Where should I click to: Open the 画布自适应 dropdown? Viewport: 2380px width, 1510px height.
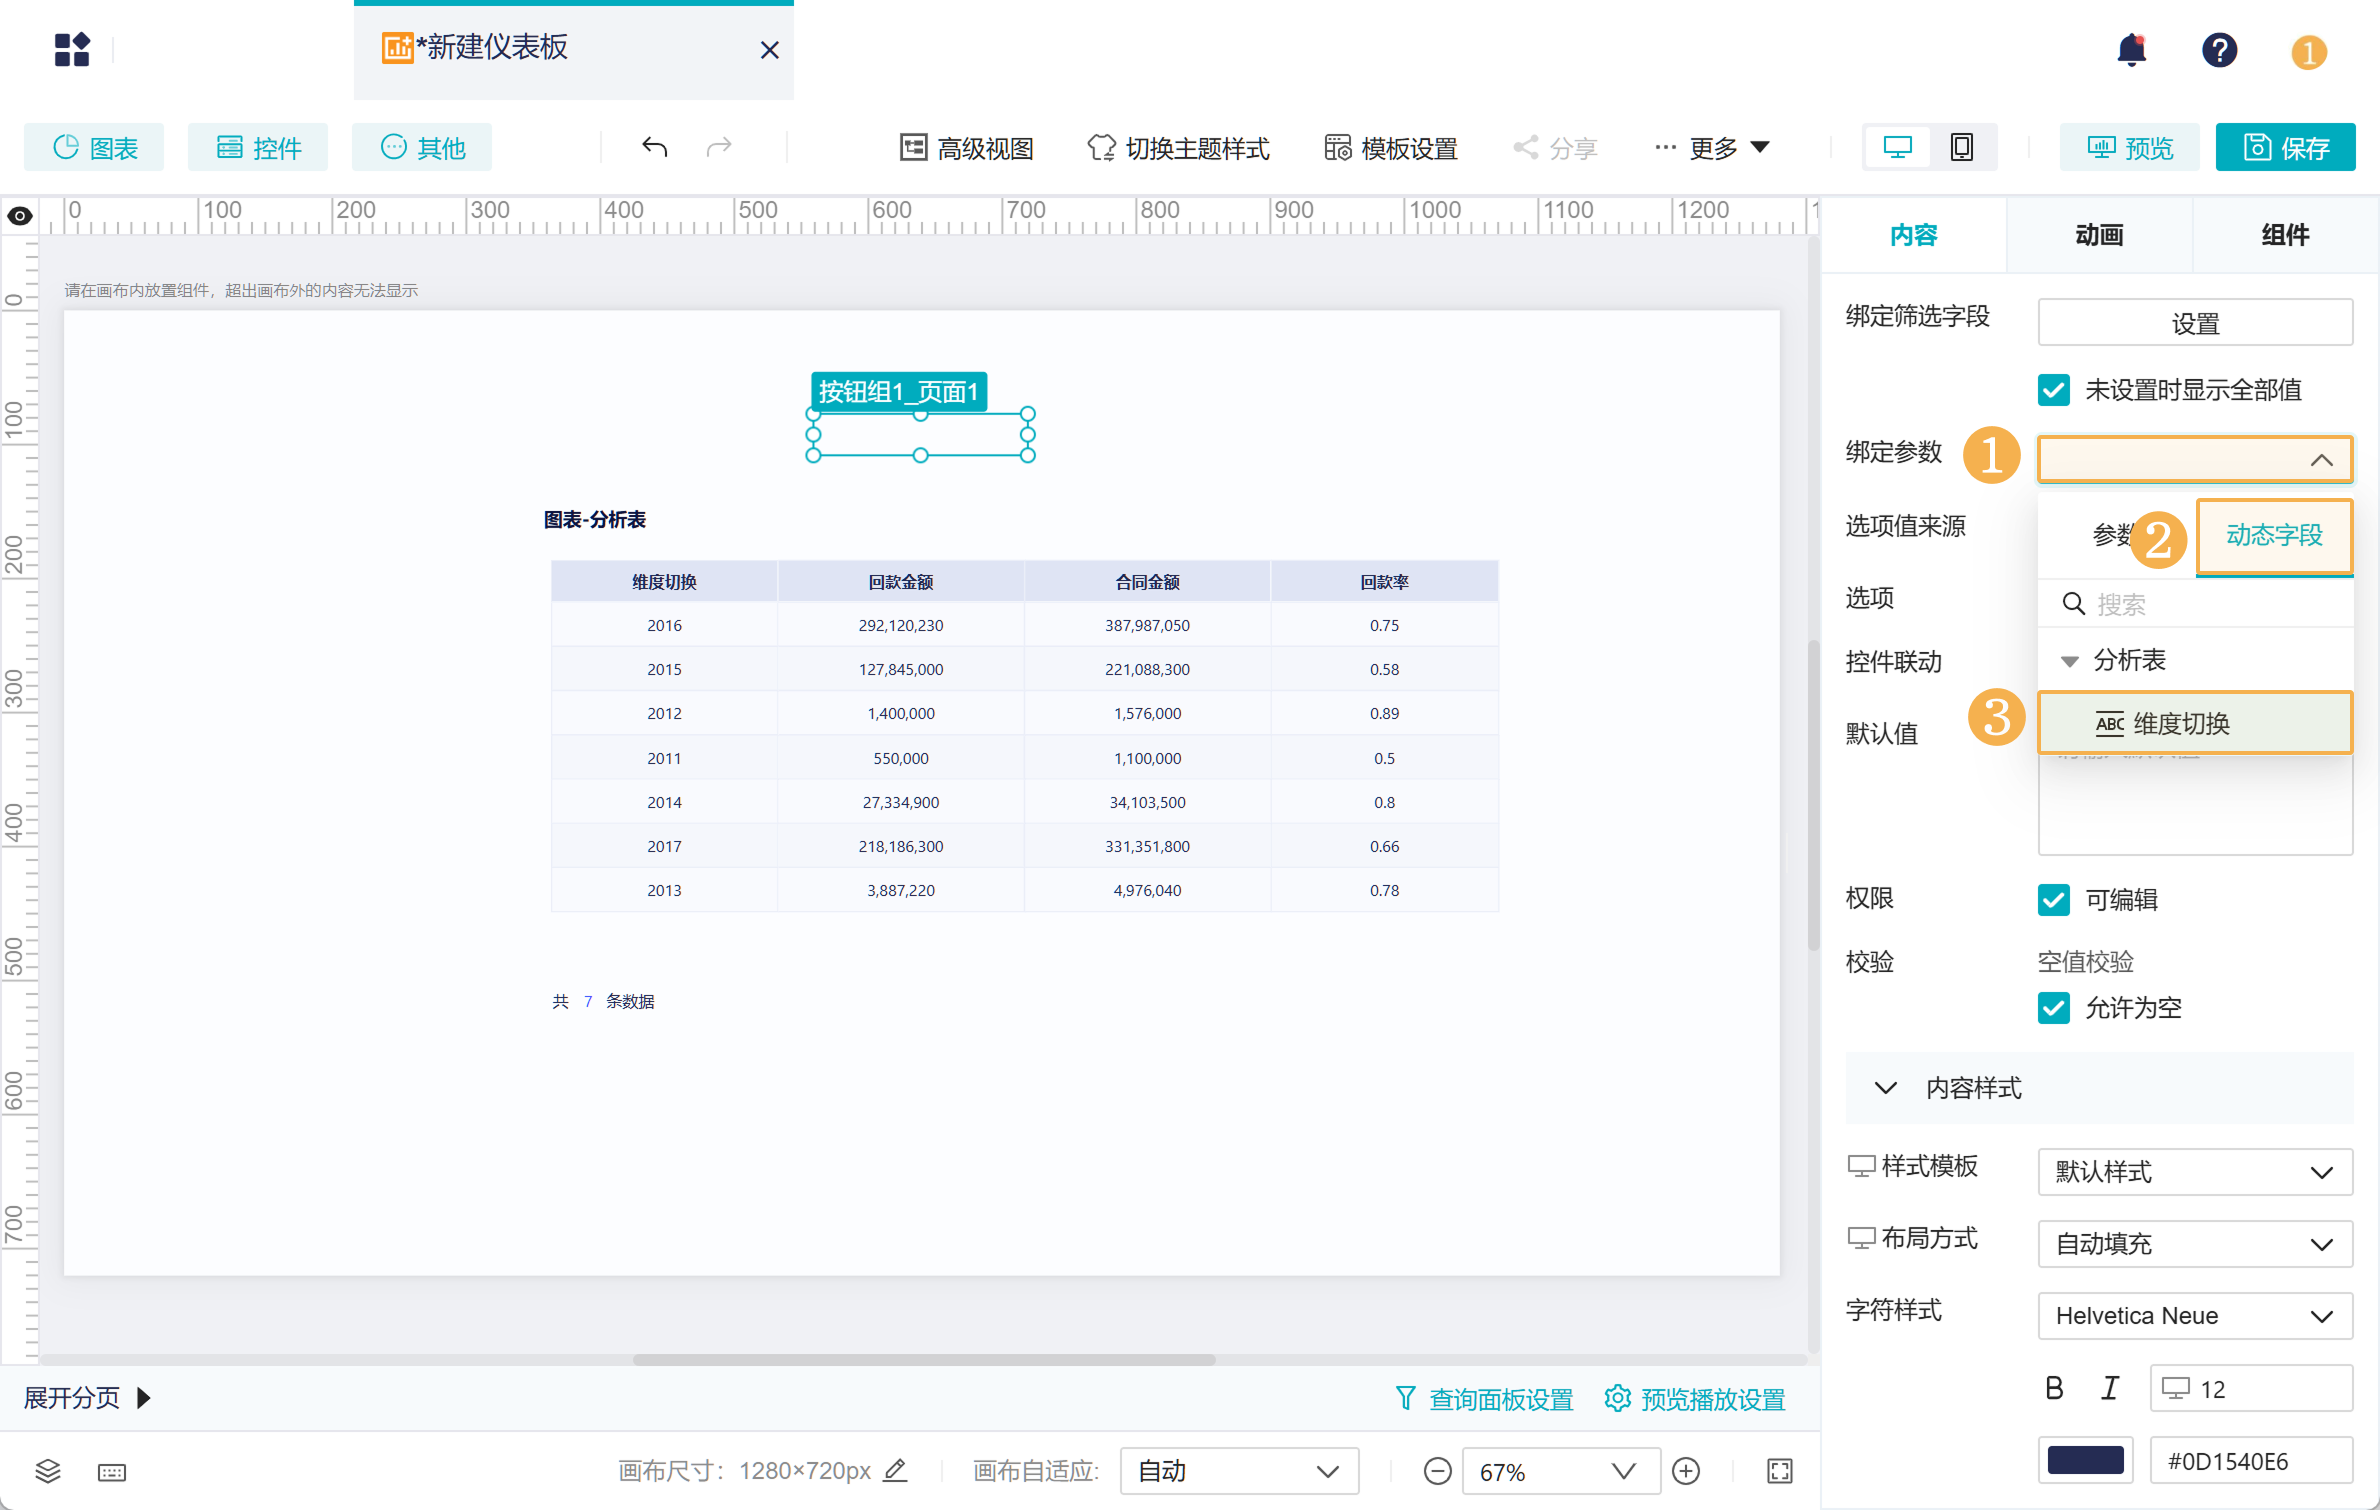(x=1239, y=1471)
